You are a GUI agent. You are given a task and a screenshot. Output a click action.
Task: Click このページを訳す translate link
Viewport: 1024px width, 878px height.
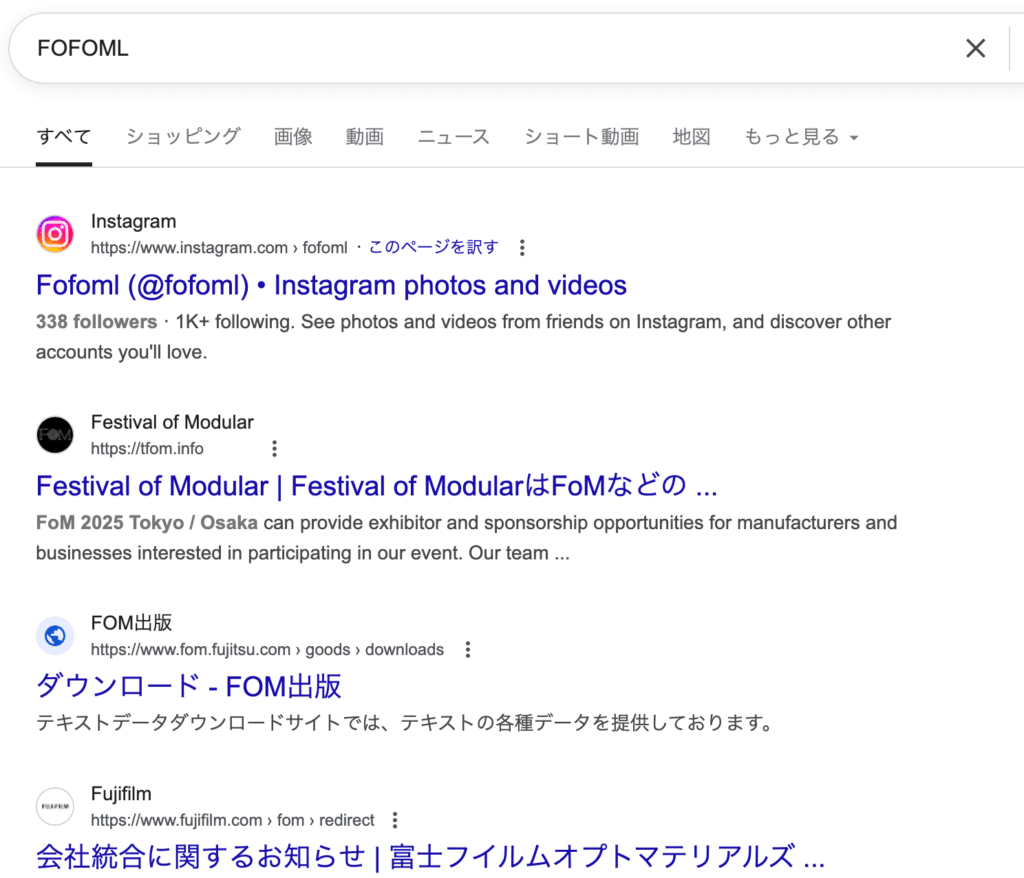tap(434, 248)
